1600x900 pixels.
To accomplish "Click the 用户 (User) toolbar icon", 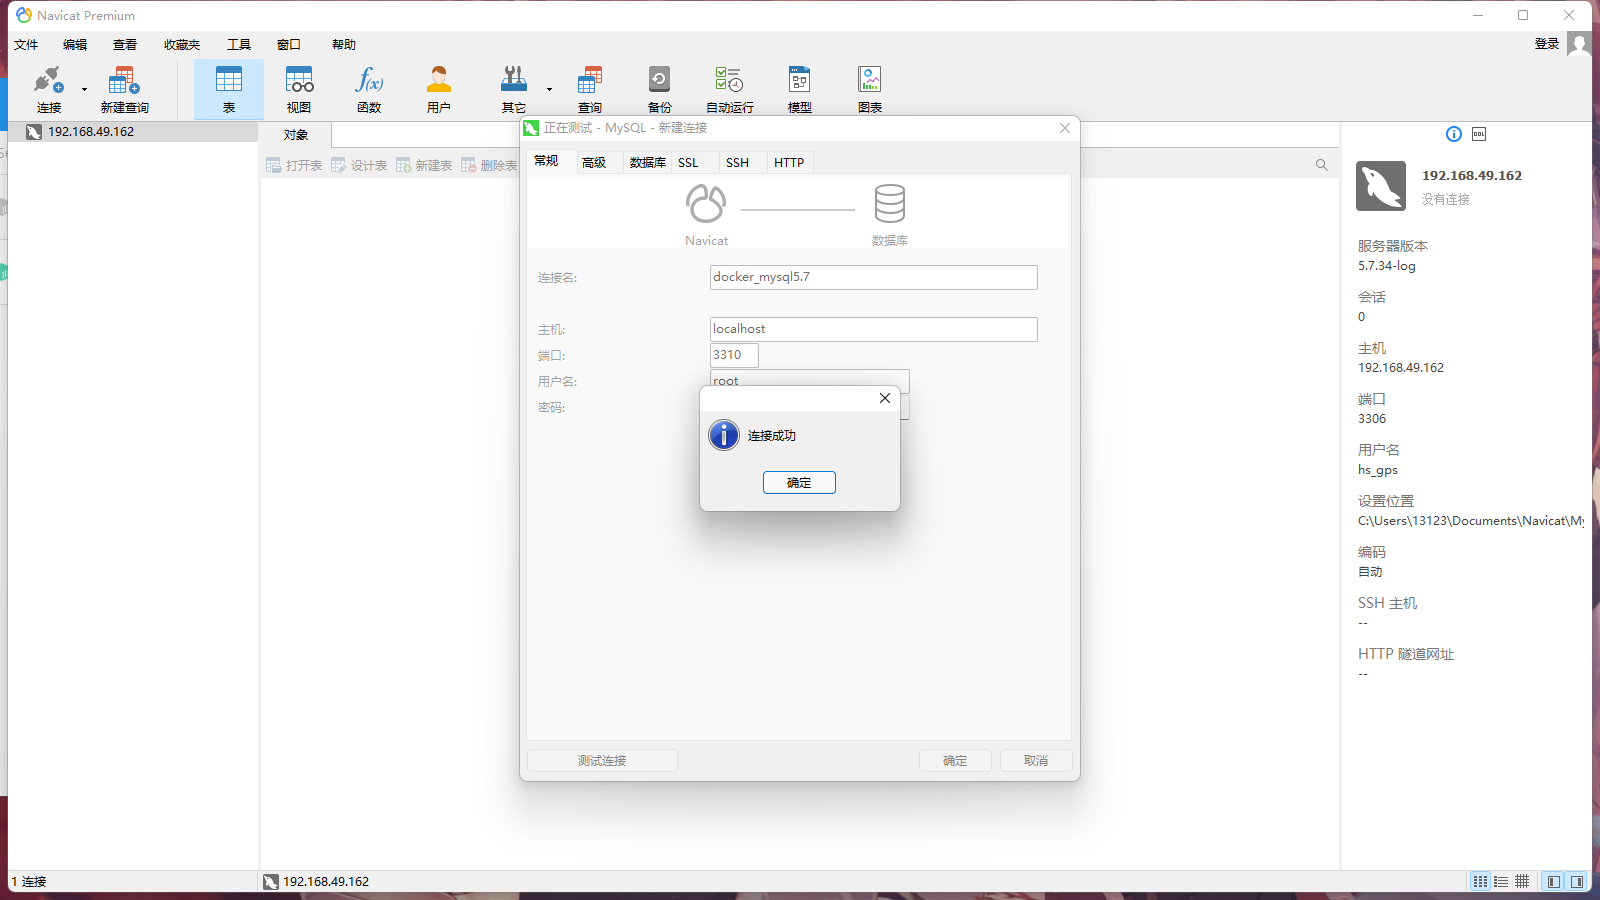I will [x=438, y=88].
